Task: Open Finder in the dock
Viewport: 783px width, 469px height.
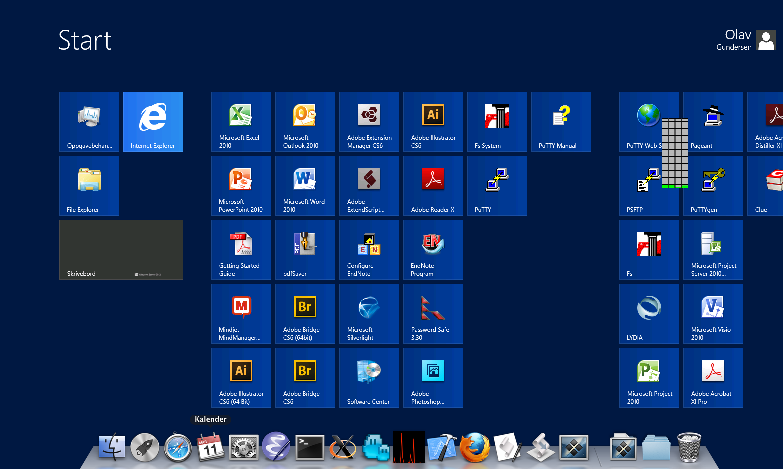Action: click(112, 447)
